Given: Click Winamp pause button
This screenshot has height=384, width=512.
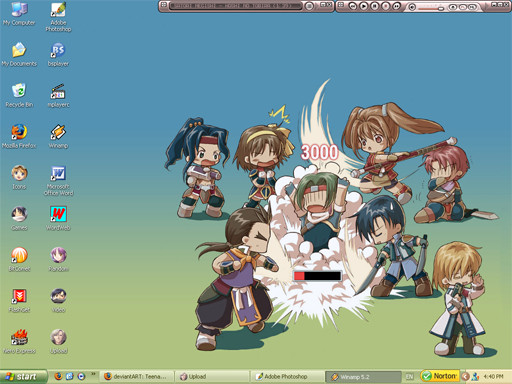Looking at the screenshot, I should 375,6.
